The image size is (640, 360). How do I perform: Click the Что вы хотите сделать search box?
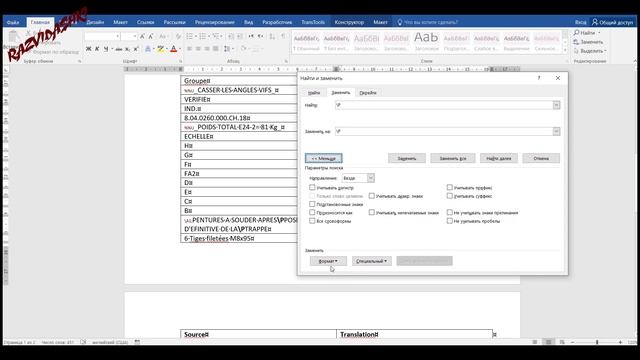click(427, 22)
